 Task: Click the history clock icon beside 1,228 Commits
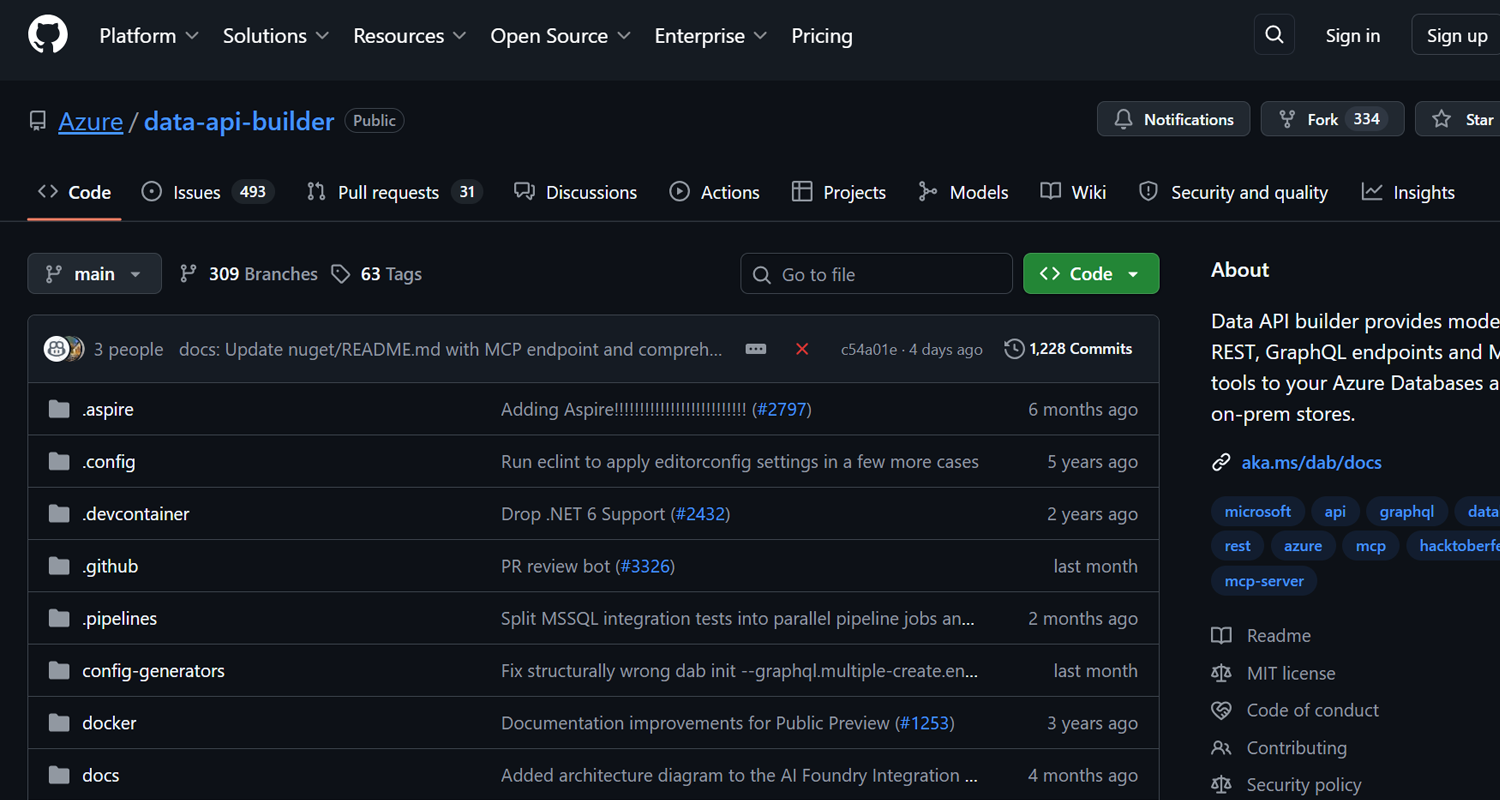click(1014, 349)
